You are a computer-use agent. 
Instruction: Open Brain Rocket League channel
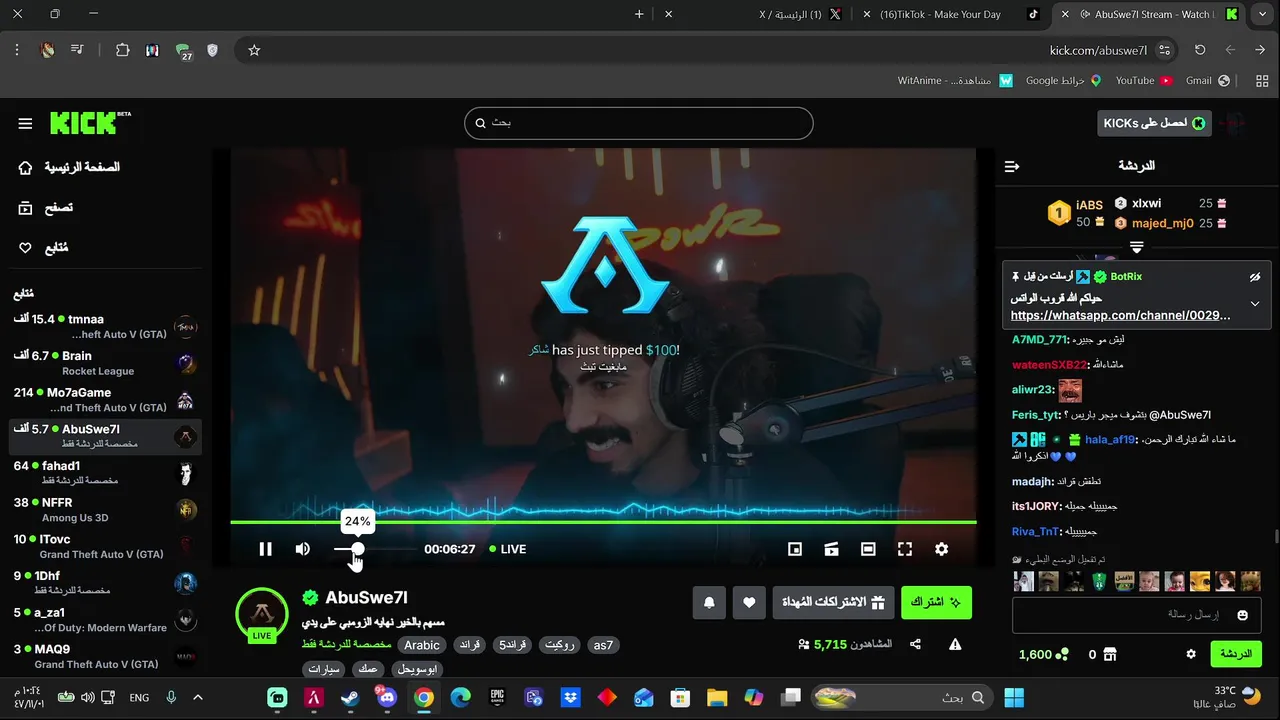[105, 363]
